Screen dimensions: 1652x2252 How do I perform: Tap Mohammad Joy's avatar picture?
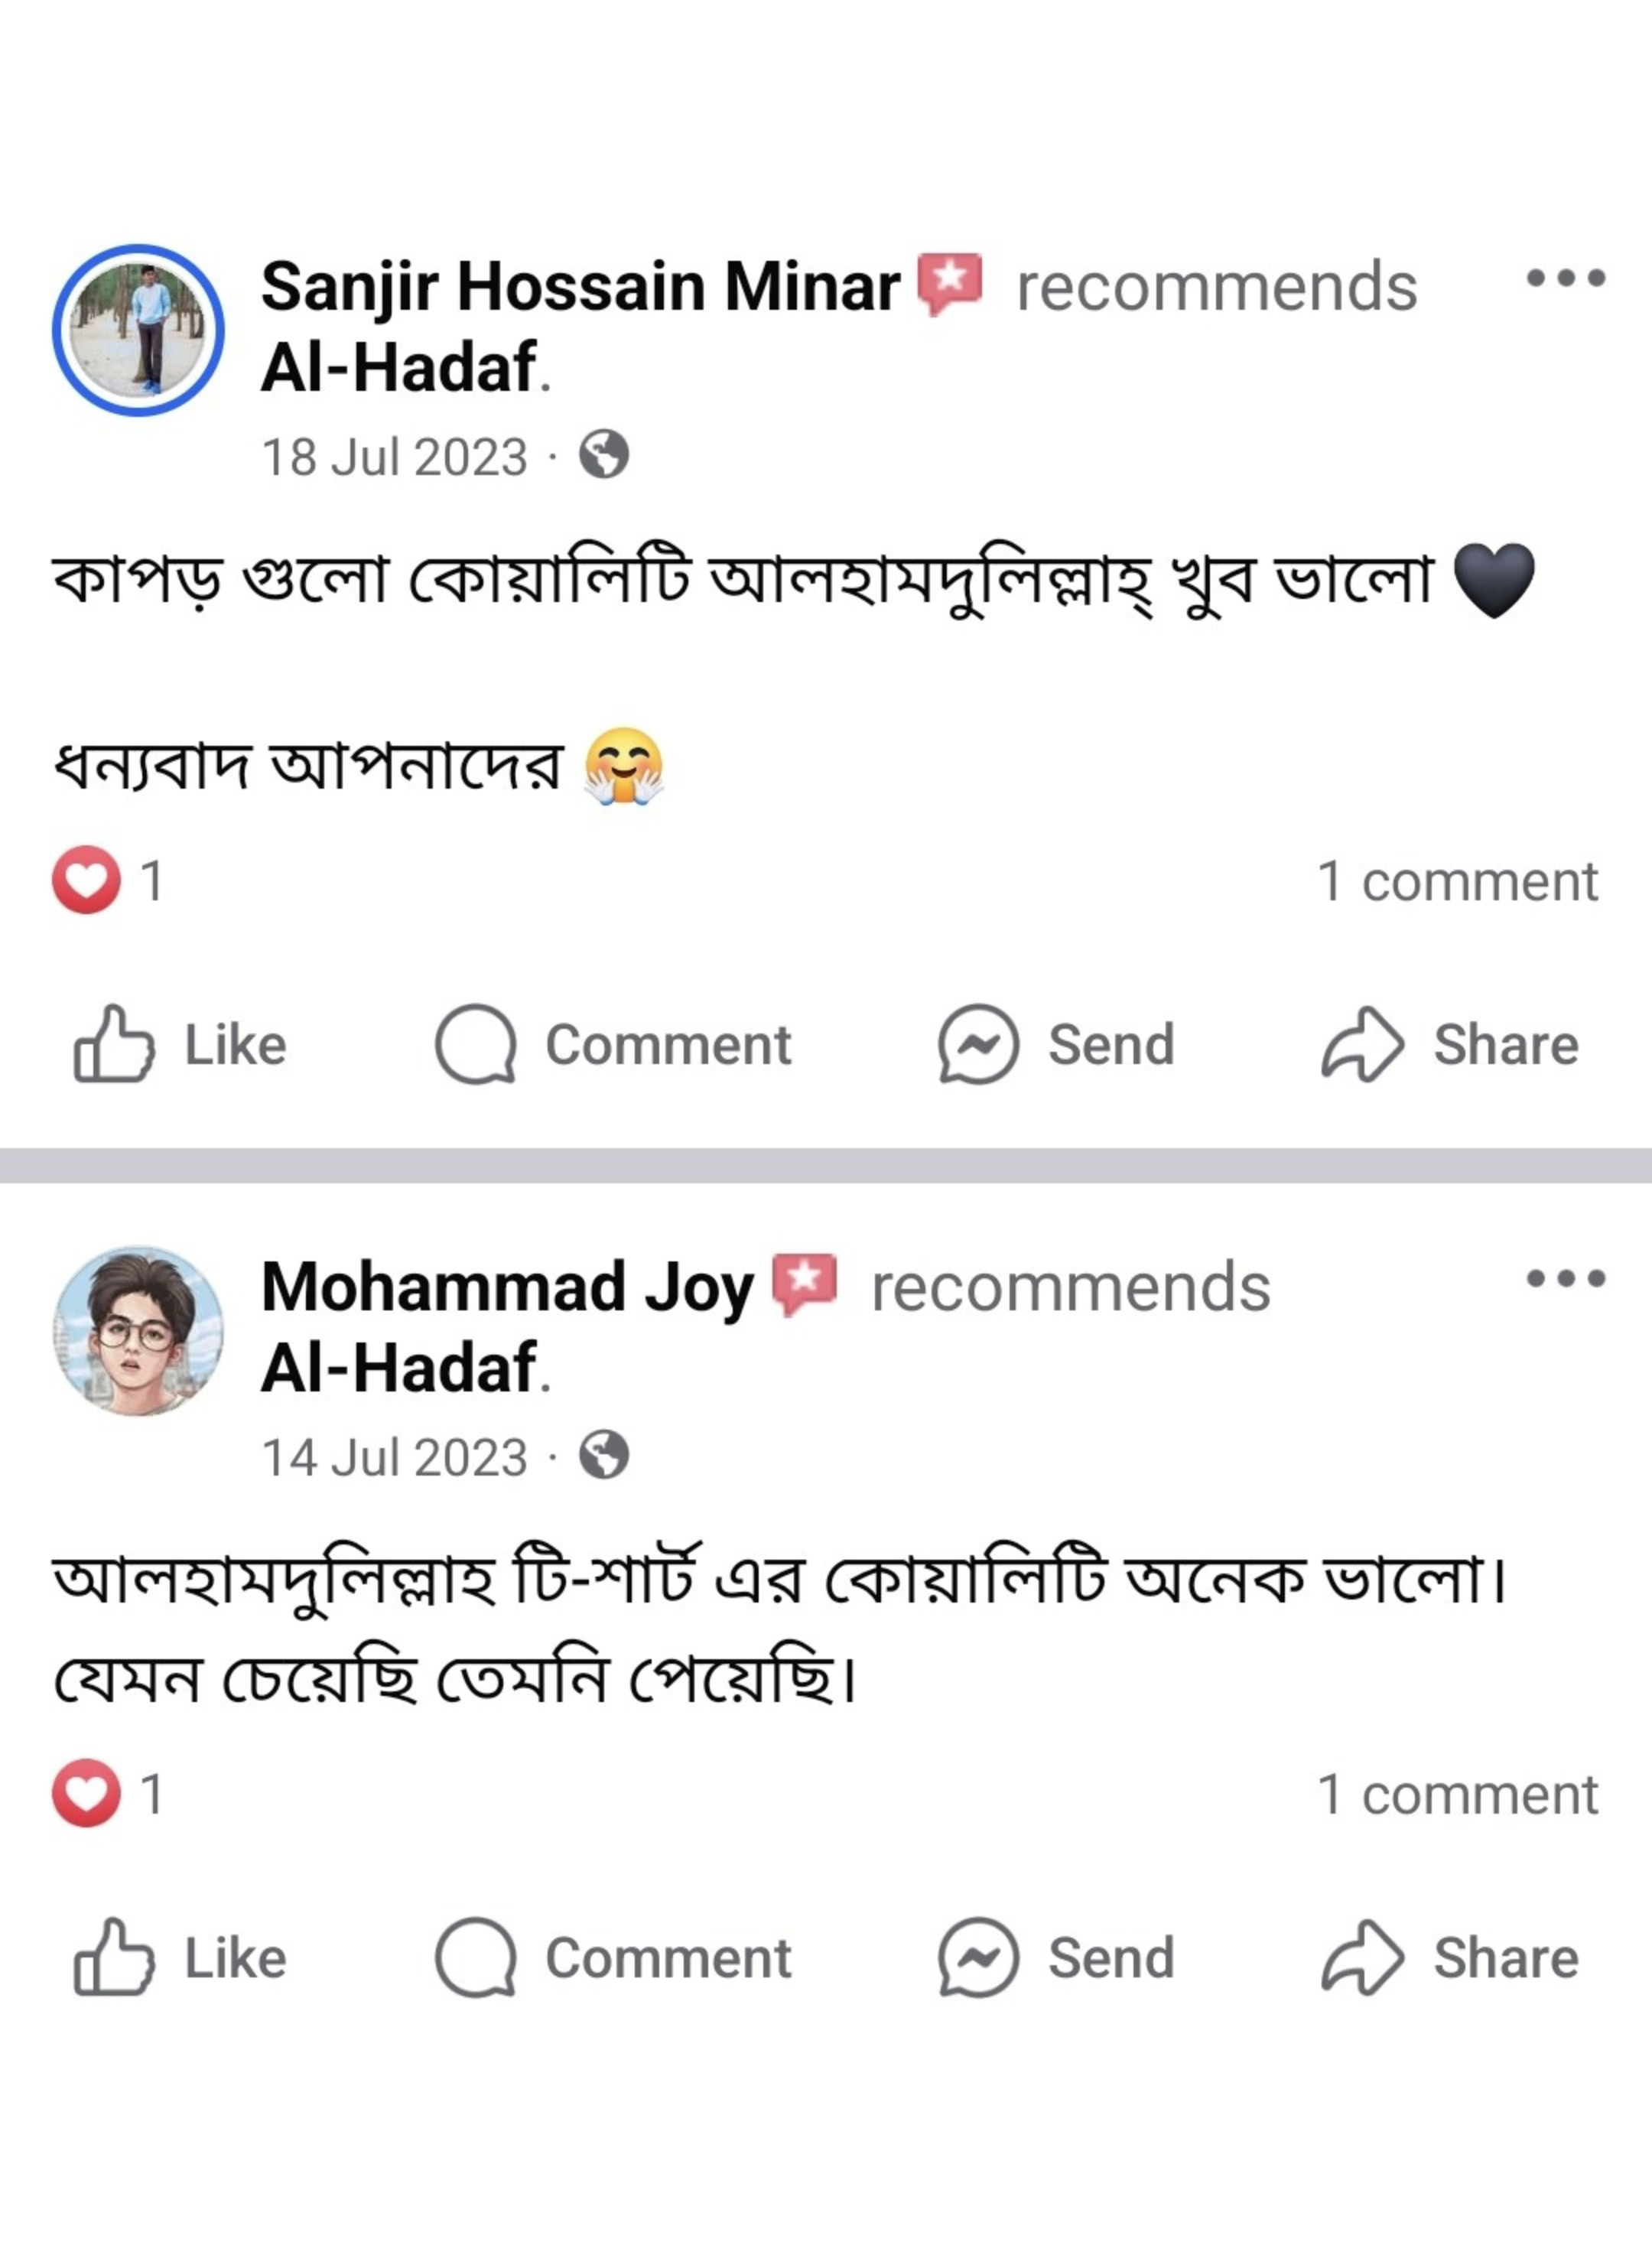pyautogui.click(x=138, y=1331)
